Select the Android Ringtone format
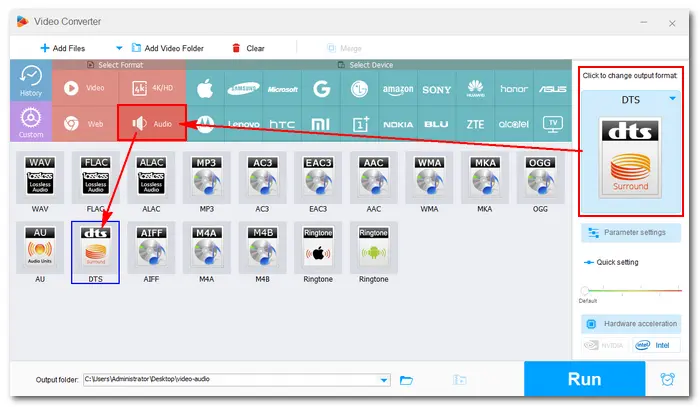700x407 pixels. 374,248
